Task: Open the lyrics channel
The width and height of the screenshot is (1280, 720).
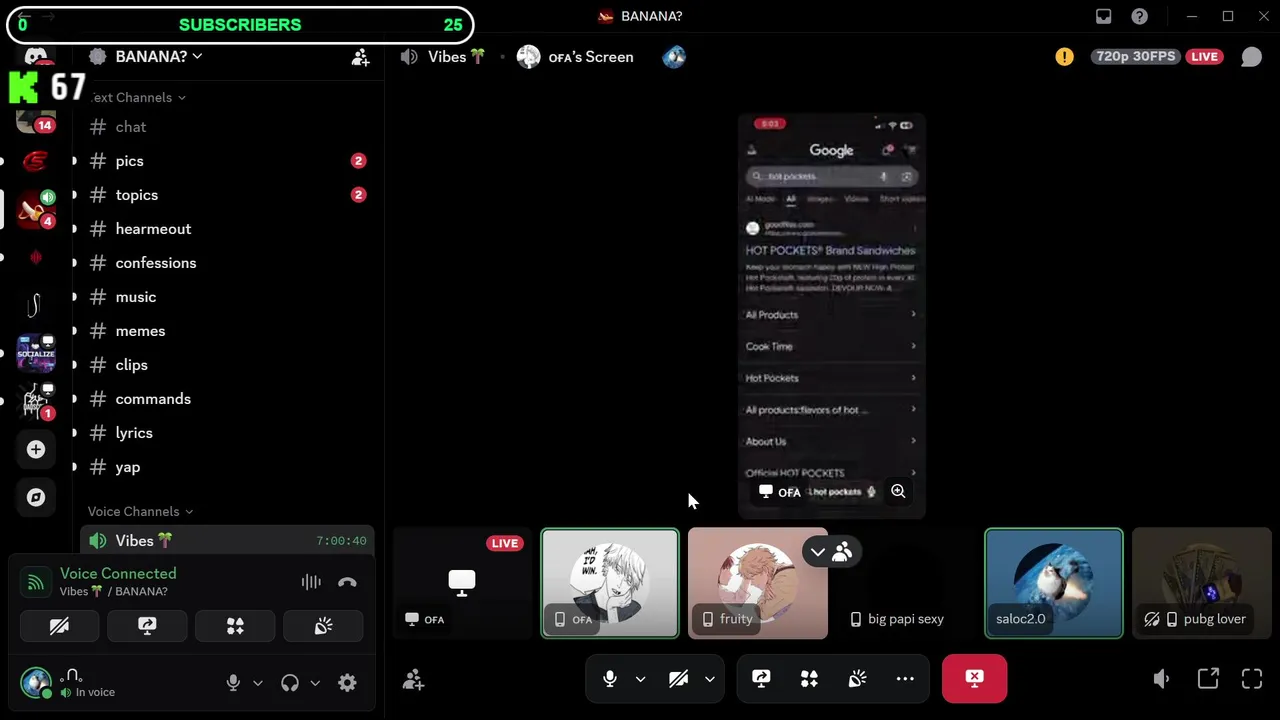Action: (227, 433)
